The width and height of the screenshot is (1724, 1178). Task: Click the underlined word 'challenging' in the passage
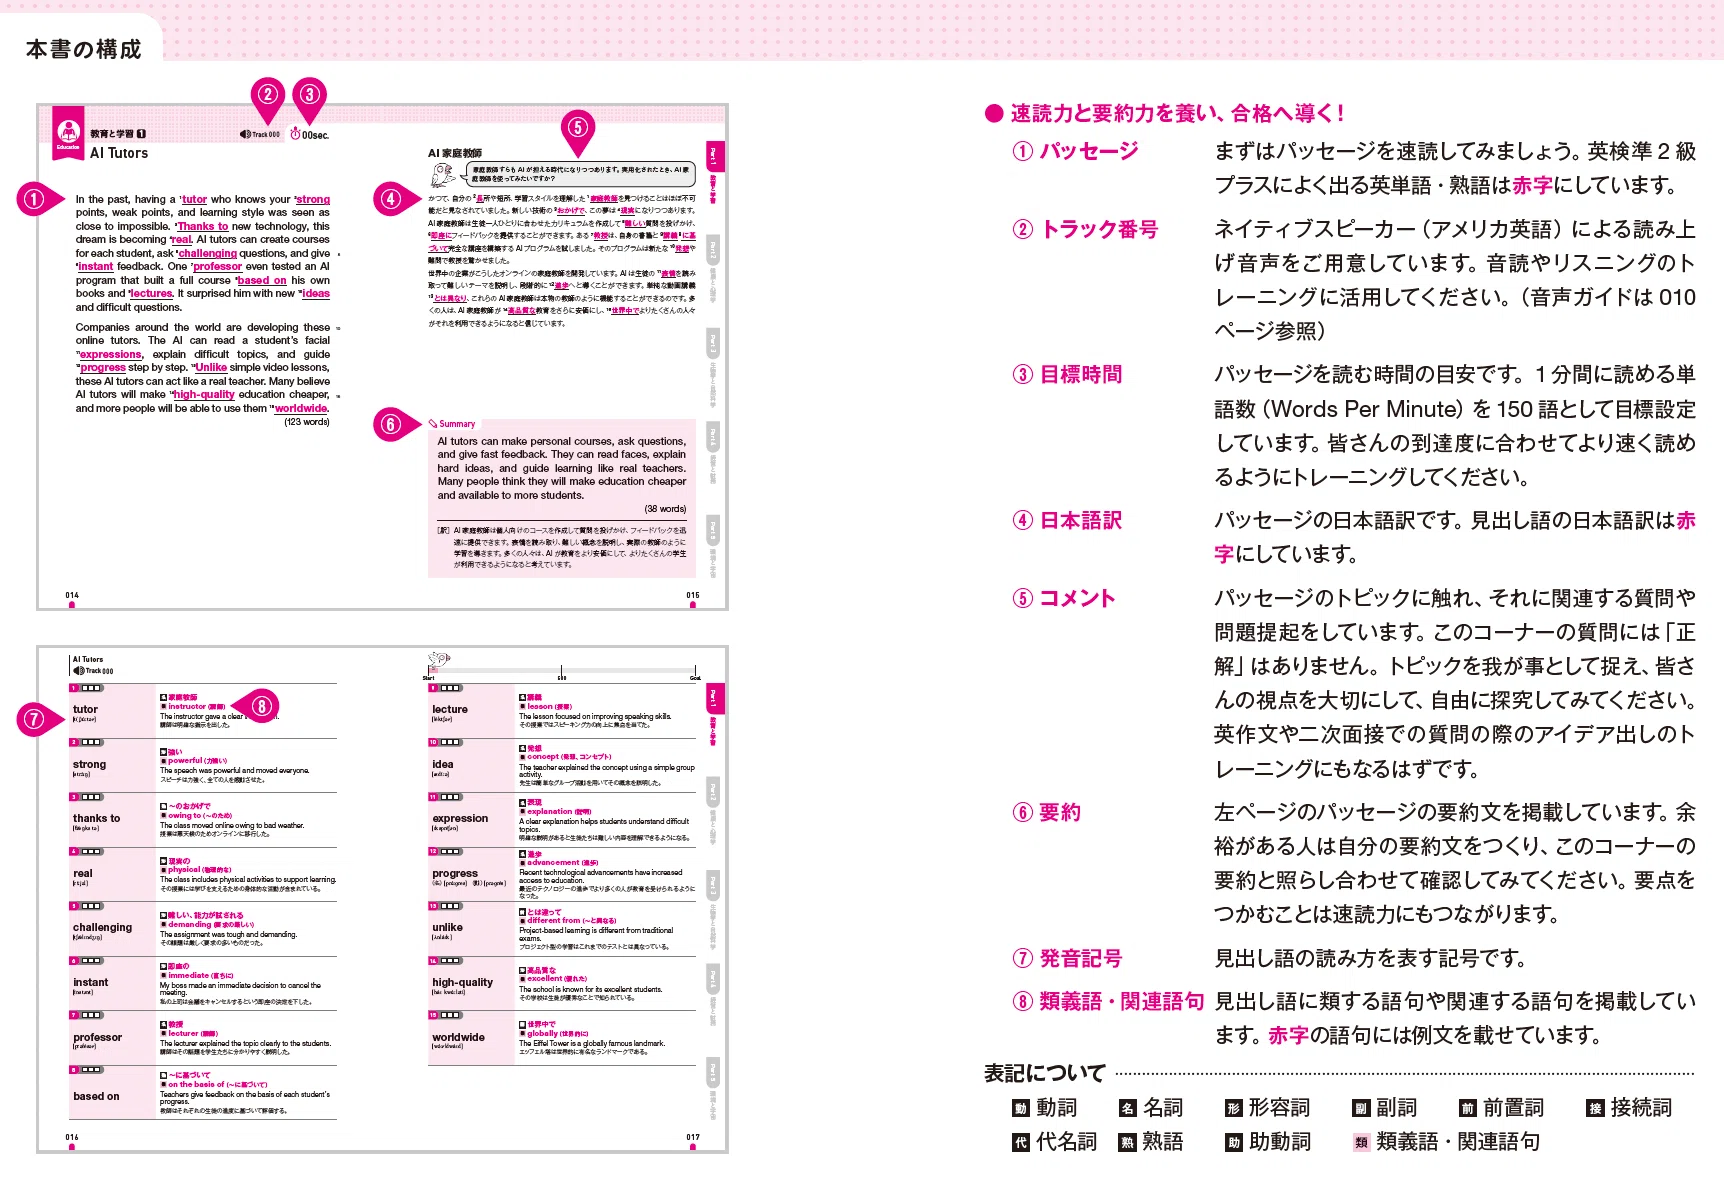[x=208, y=254]
